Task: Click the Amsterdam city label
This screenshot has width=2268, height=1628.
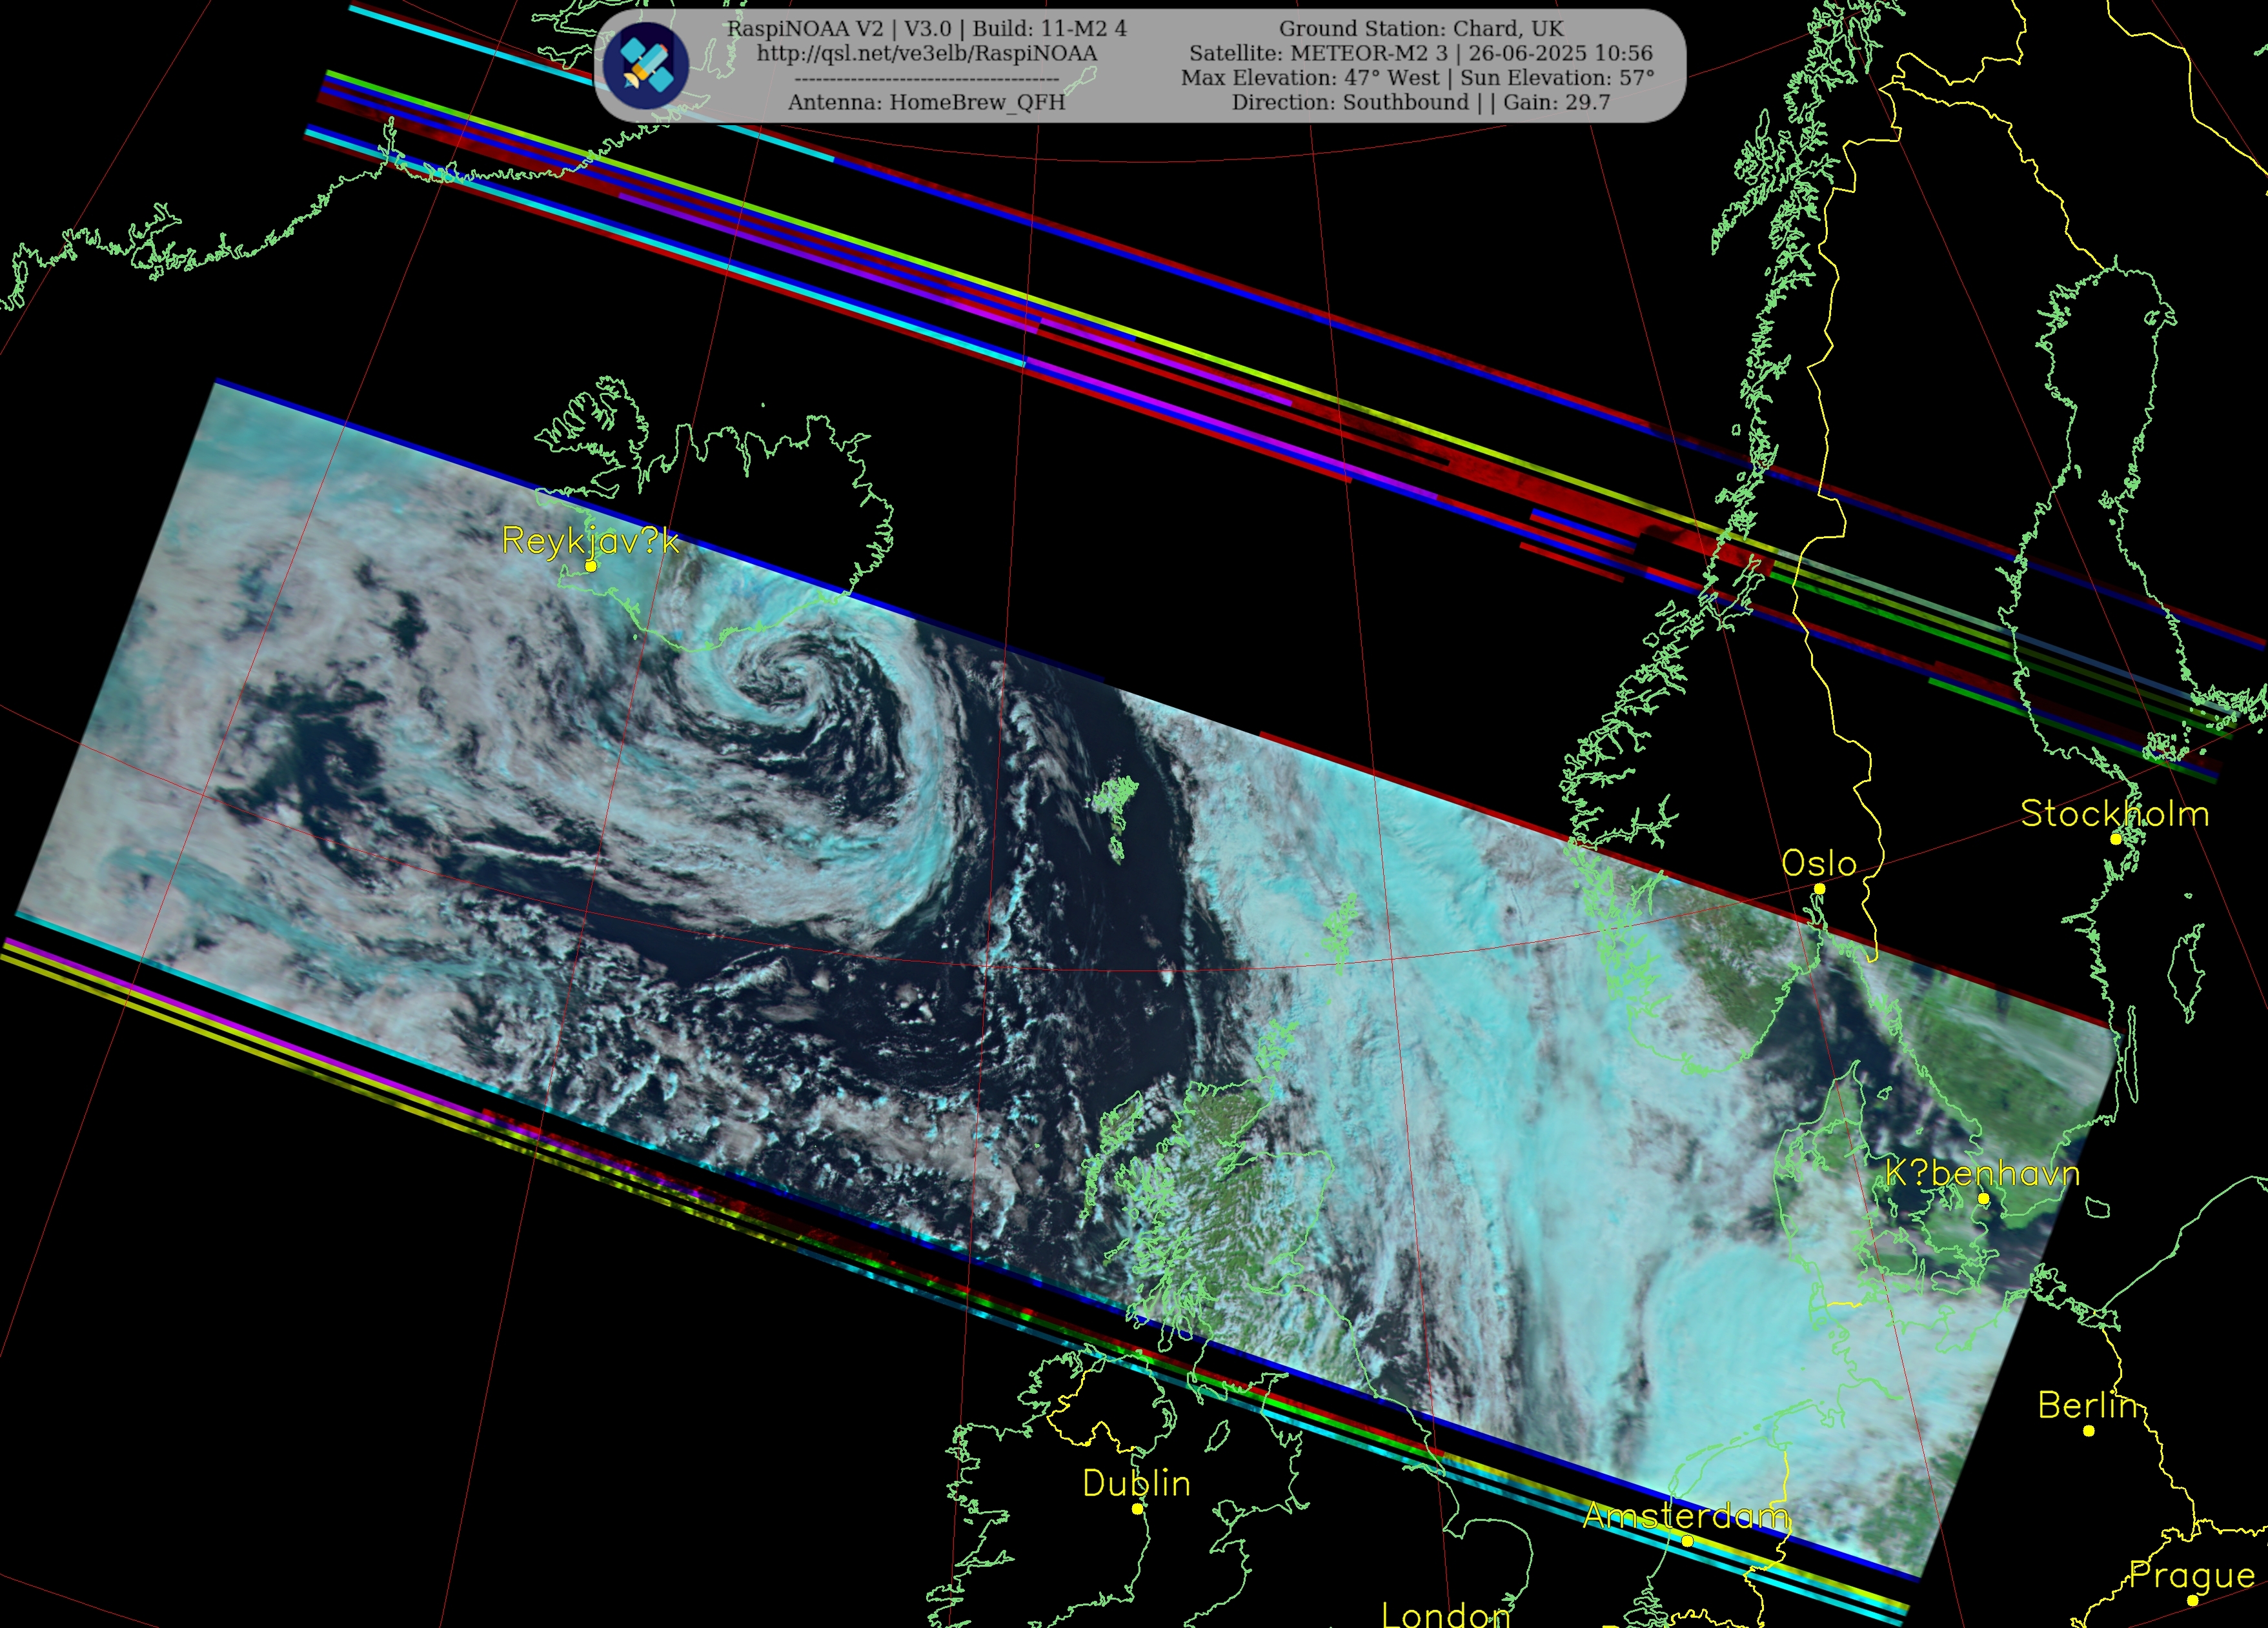Action: pos(1686,1516)
